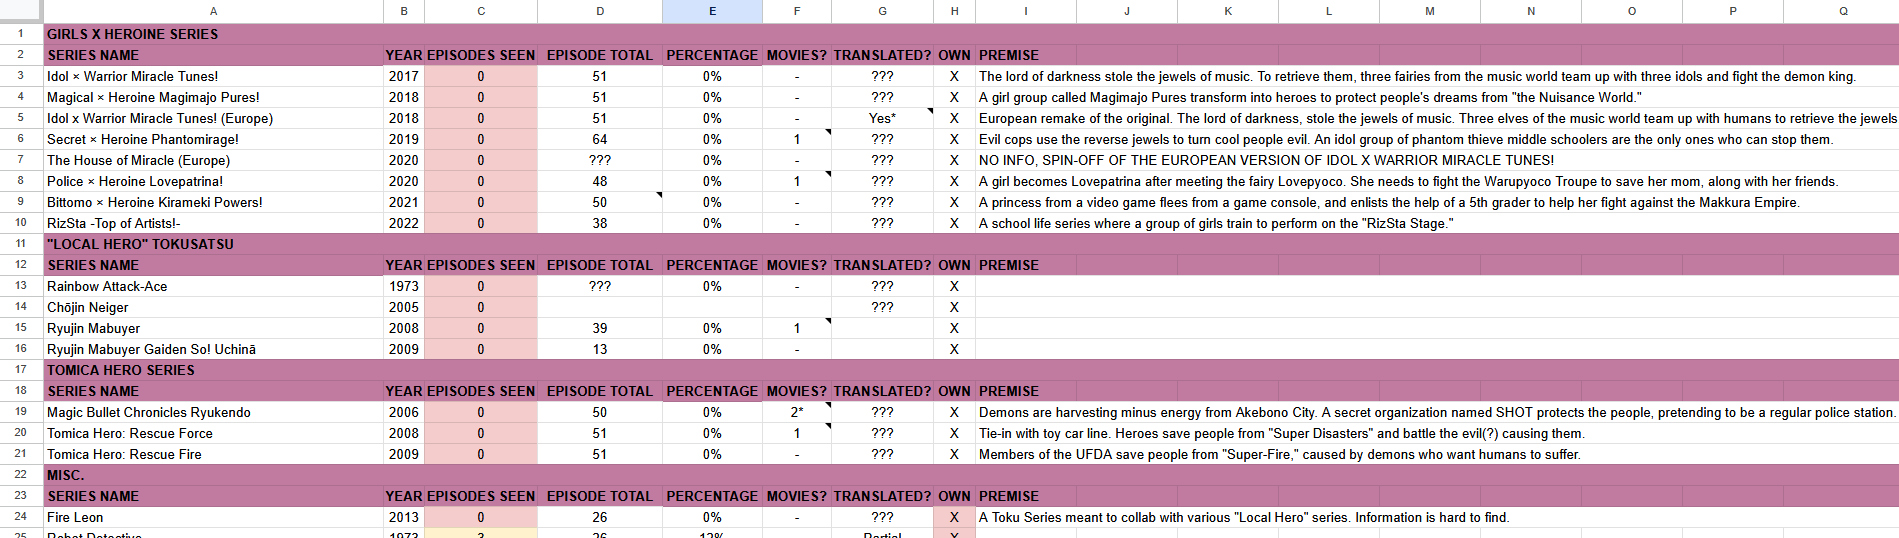Click the "Yes*" translated cell
The height and width of the screenshot is (538, 1899).
[882, 118]
